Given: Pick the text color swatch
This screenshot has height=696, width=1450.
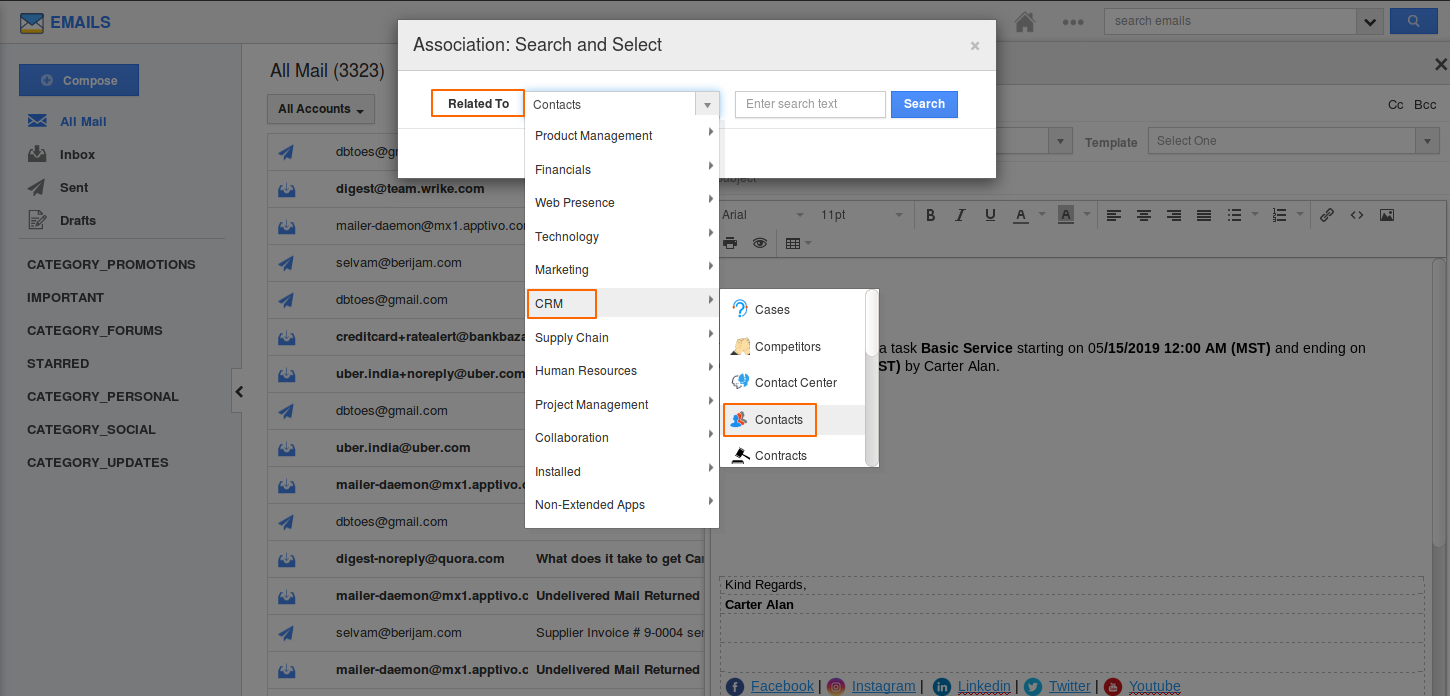Looking at the screenshot, I should click(x=1020, y=215).
